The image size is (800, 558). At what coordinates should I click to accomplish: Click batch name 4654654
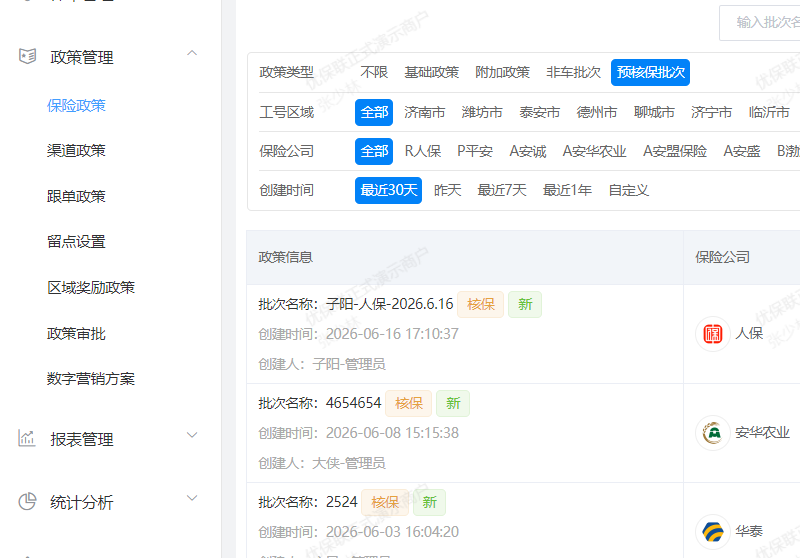354,403
